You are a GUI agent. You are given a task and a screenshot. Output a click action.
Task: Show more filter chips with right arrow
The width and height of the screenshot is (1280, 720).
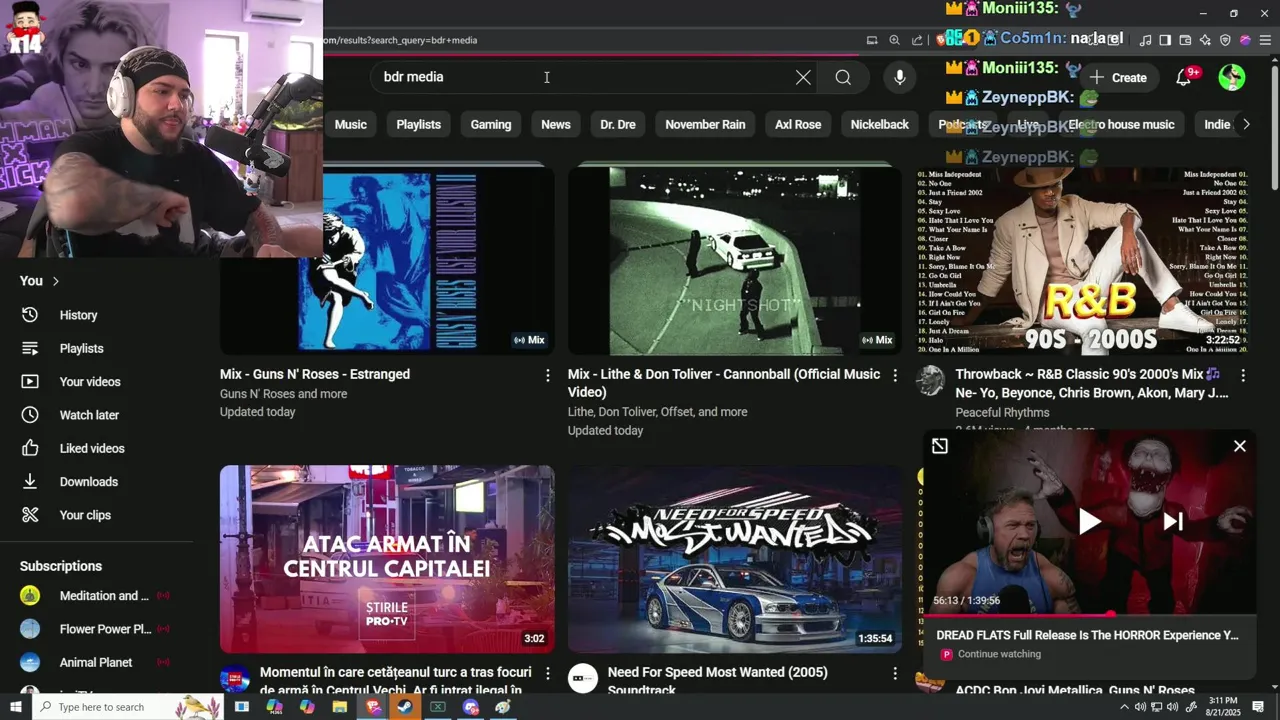1246,124
